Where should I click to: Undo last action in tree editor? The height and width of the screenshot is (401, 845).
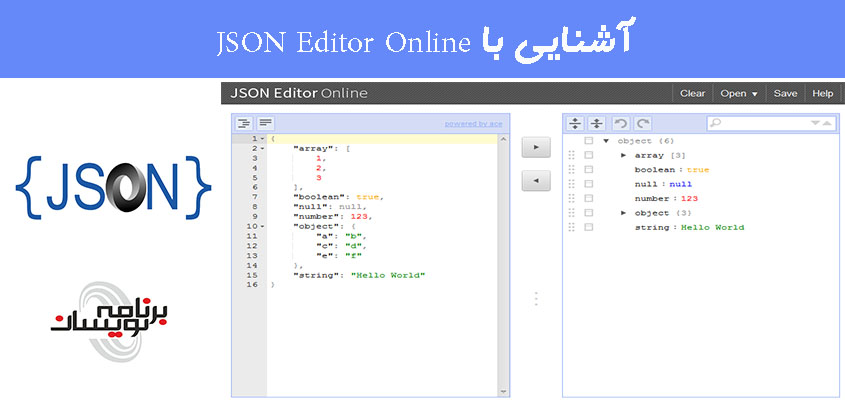[621, 123]
